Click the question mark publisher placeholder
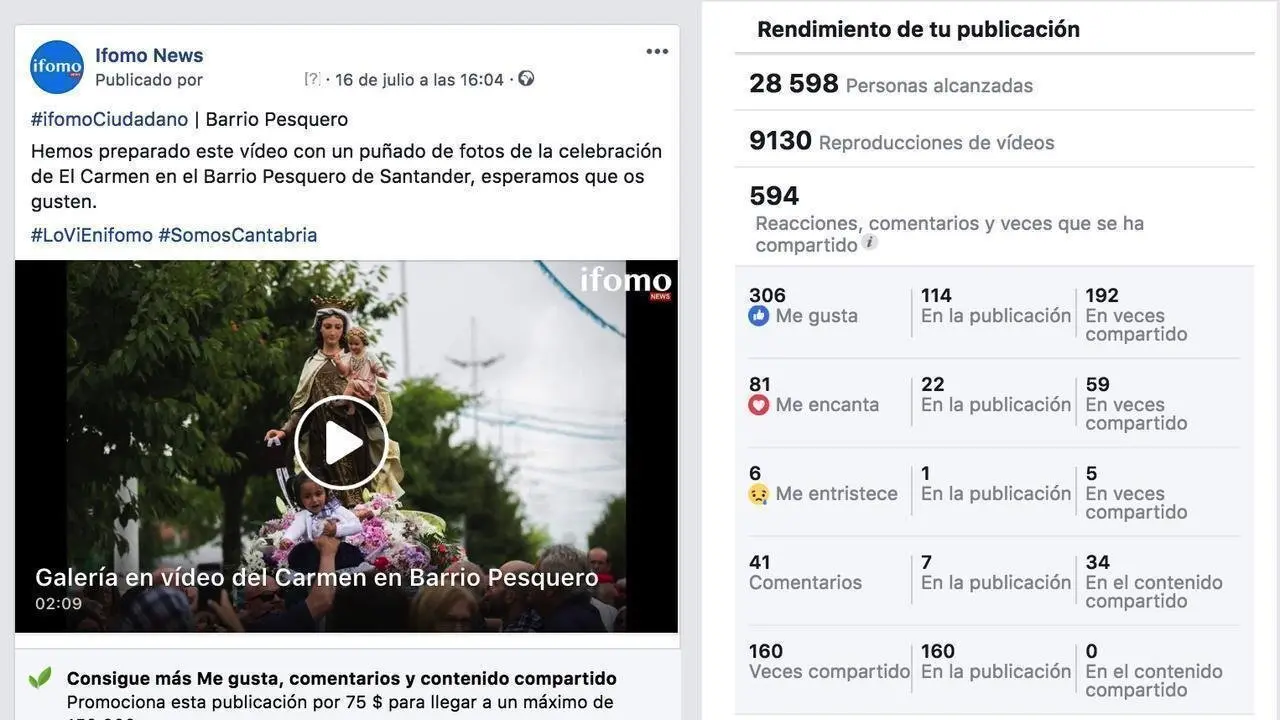The image size is (1280, 720). 312,79
